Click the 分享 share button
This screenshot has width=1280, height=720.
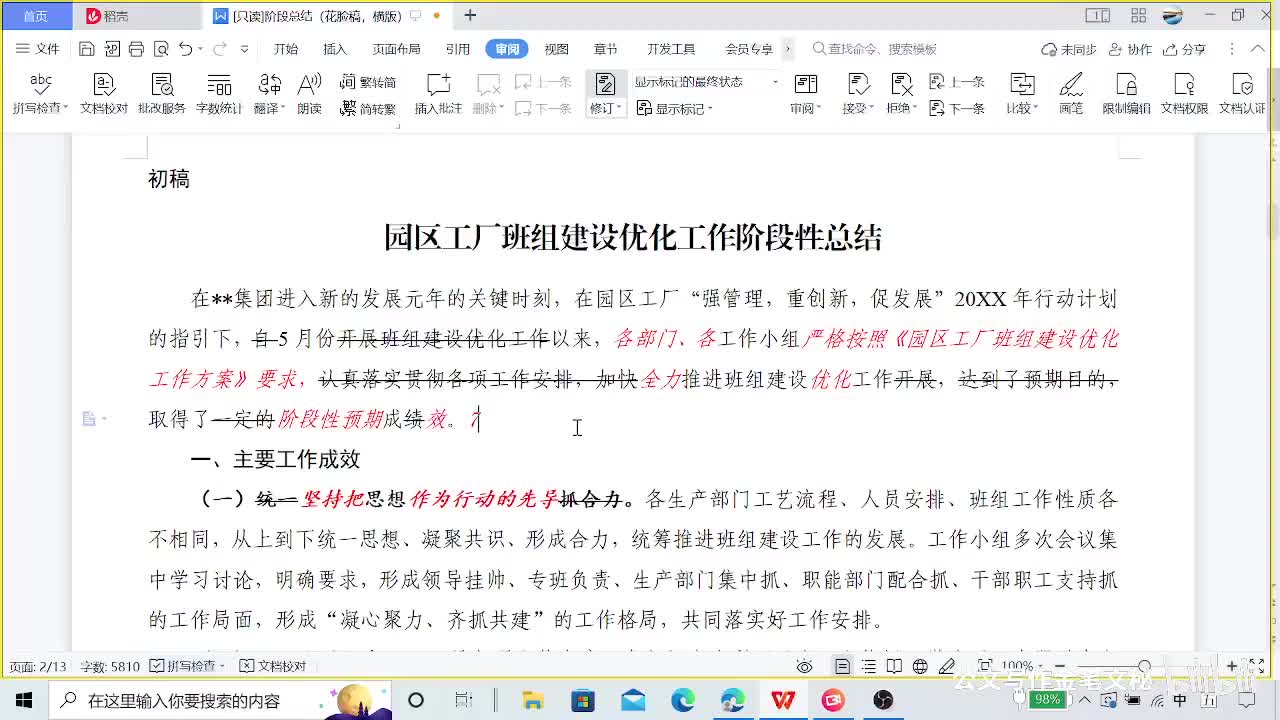[x=1184, y=49]
